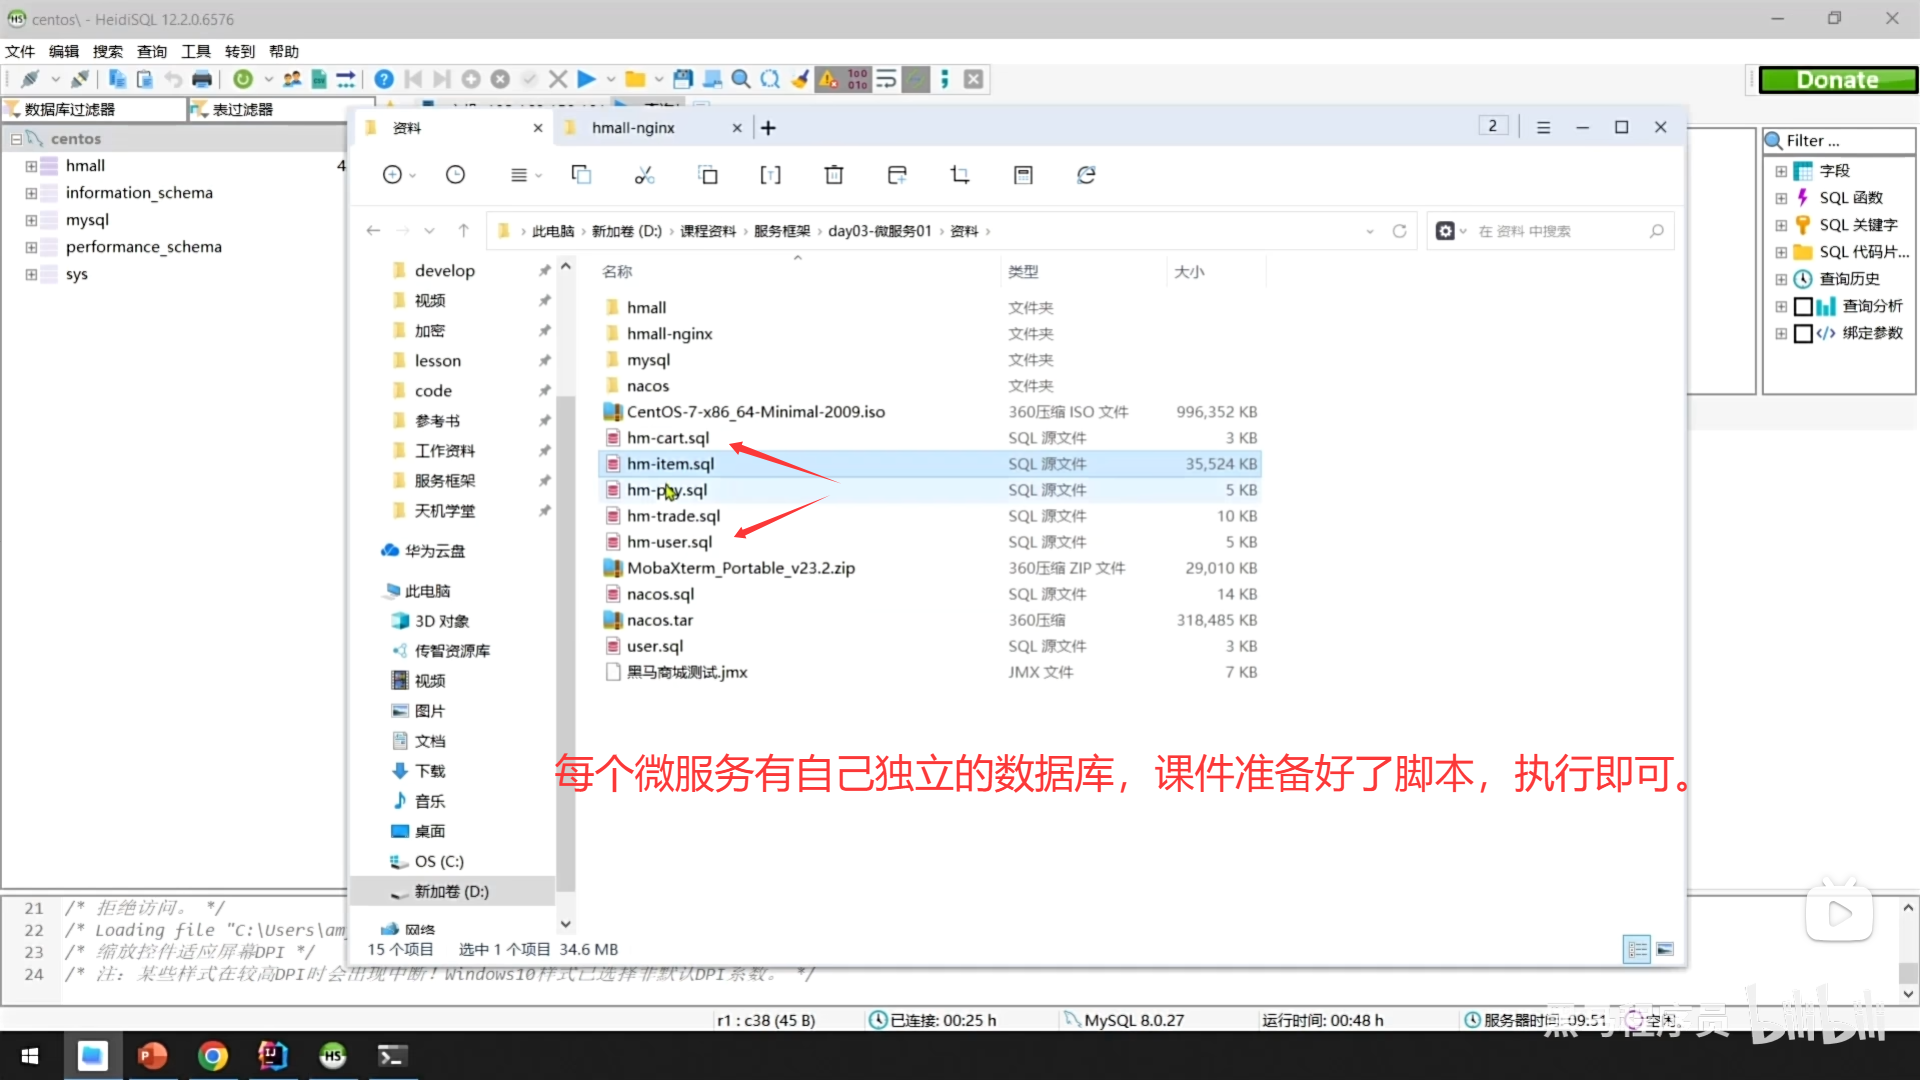Click the Cut scissors icon in Explorer
This screenshot has height=1080, width=1920.
[x=644, y=174]
